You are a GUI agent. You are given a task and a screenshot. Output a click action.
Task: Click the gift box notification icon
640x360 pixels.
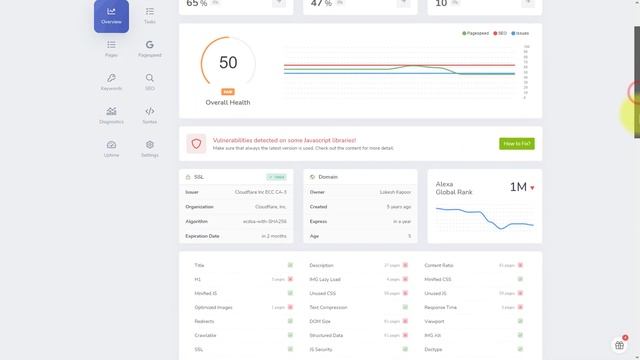620,345
